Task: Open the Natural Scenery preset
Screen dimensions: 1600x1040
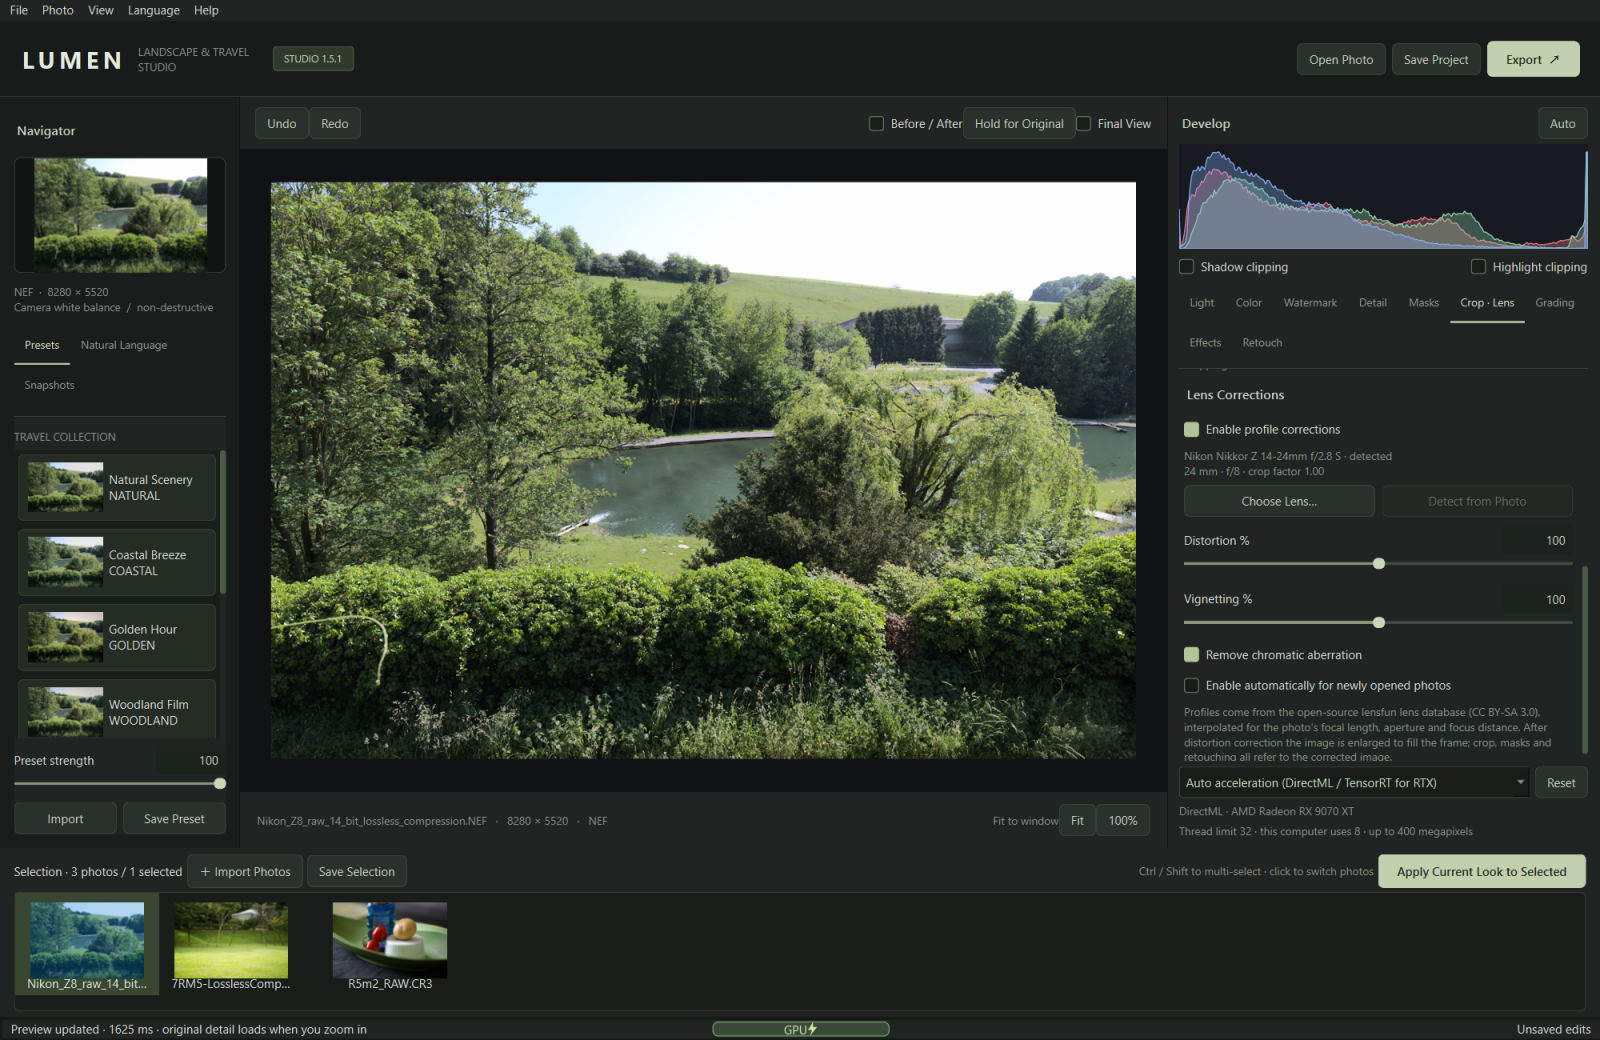Action: point(117,487)
